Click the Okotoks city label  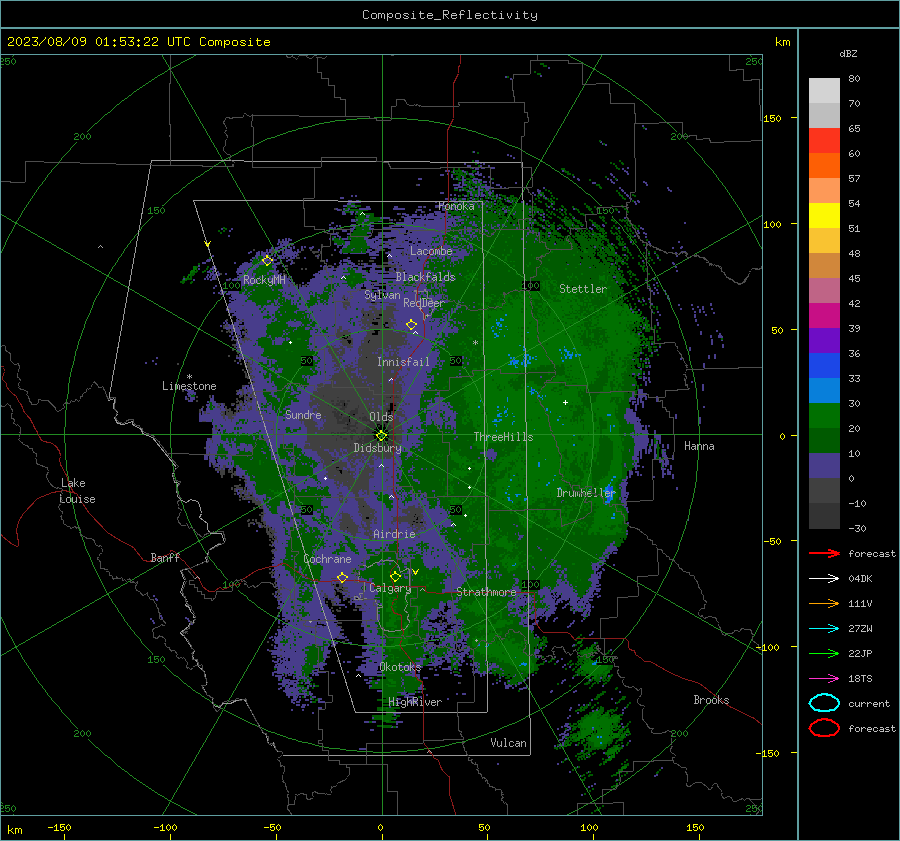tap(400, 667)
